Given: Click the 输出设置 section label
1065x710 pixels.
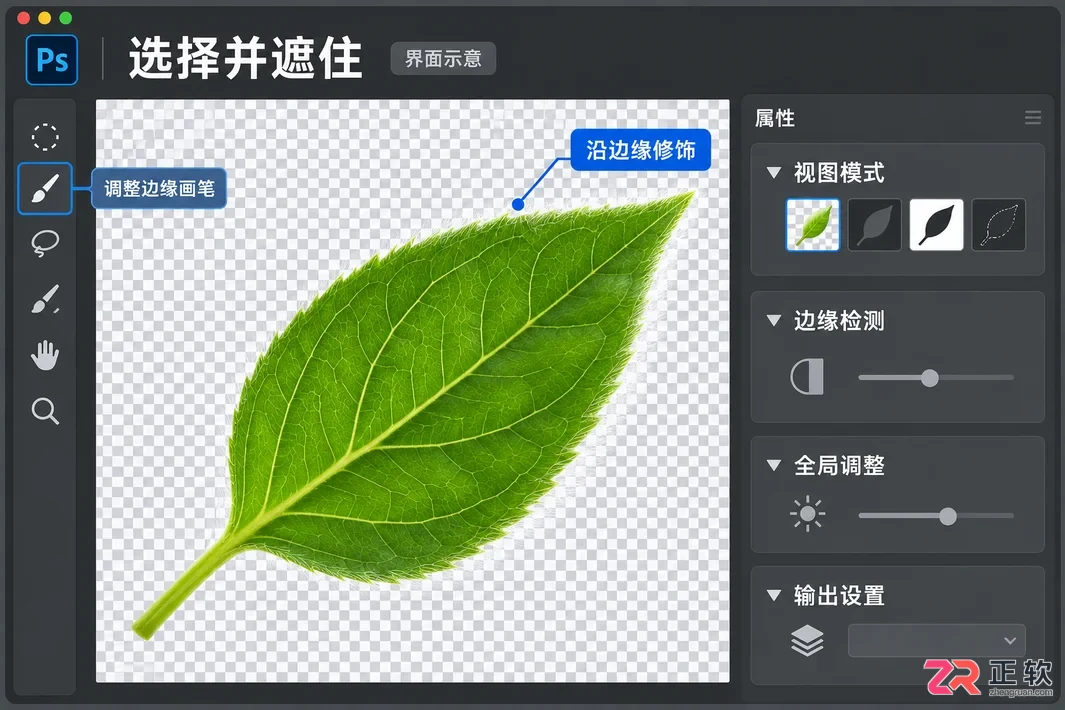Looking at the screenshot, I should (x=839, y=595).
